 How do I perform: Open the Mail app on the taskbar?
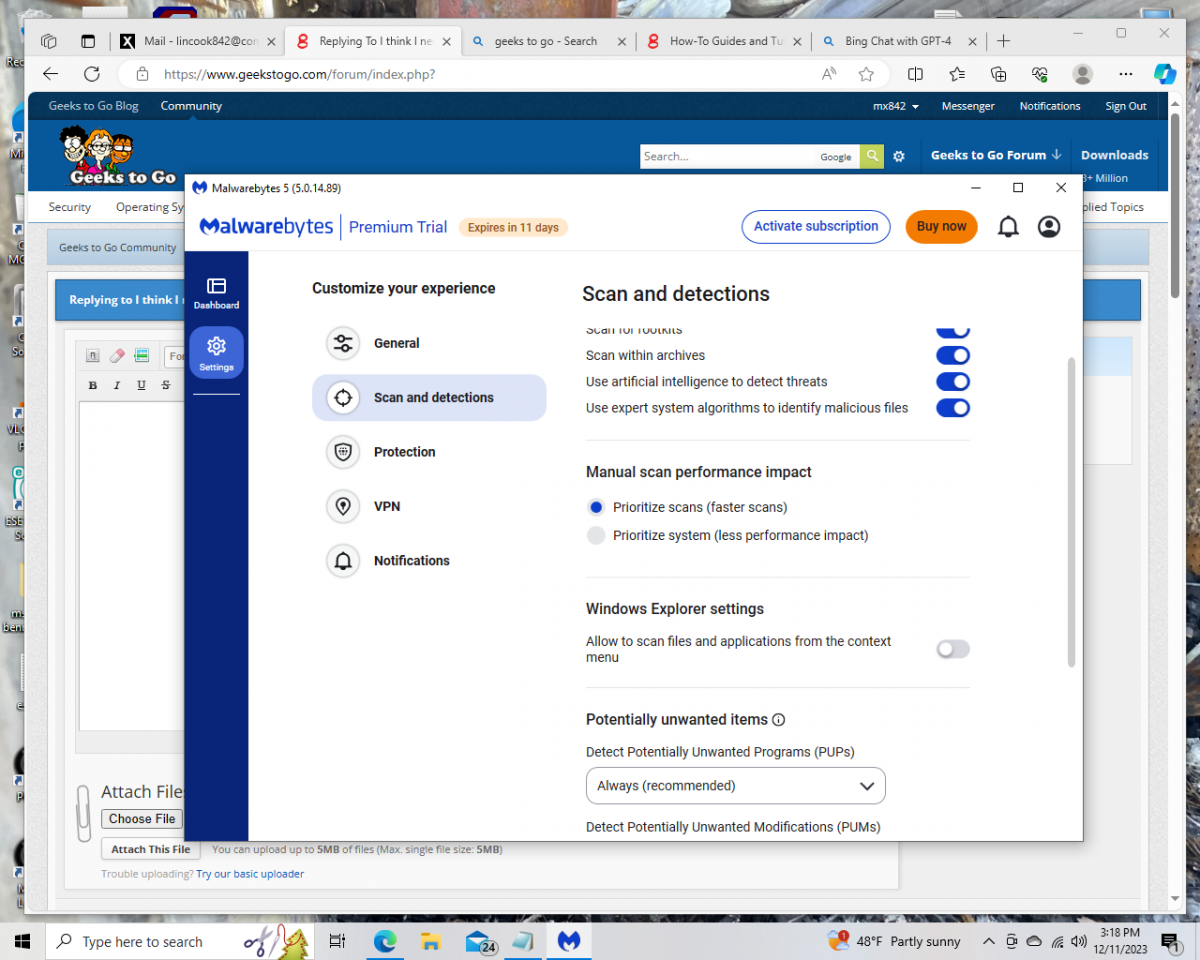tap(480, 941)
